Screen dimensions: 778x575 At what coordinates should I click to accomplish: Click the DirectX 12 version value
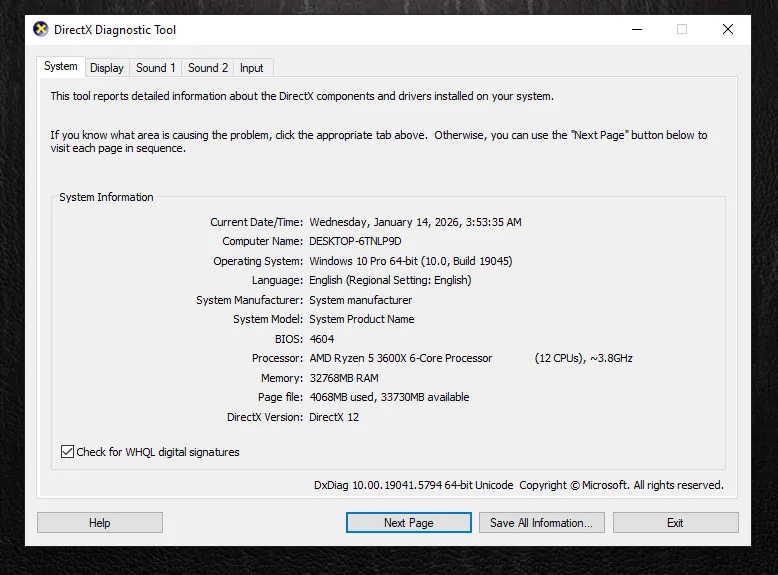(x=334, y=417)
